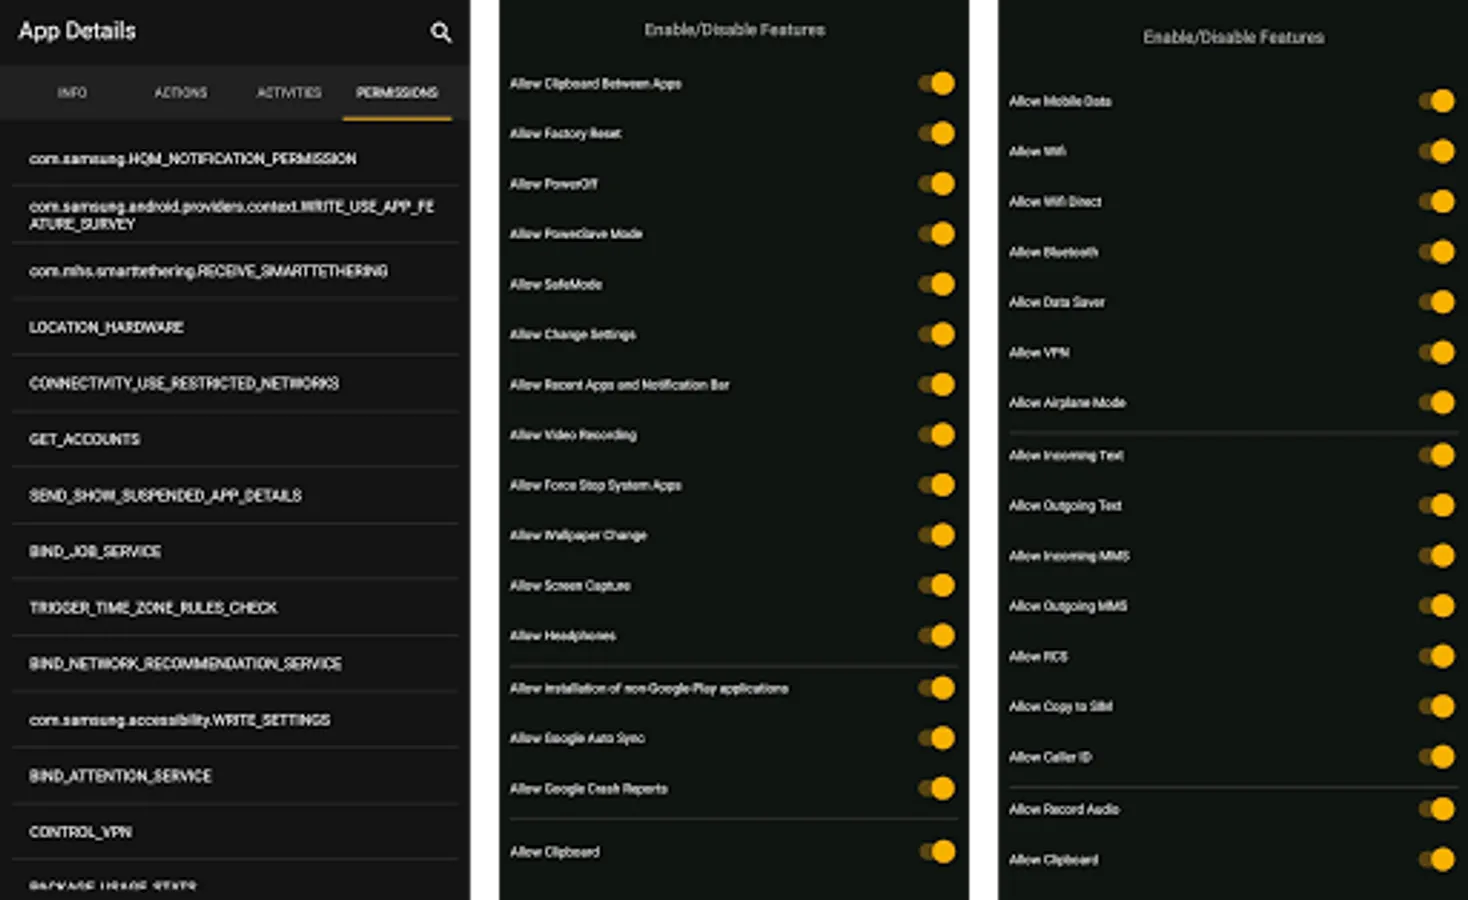Open the ACTIONS tab
This screenshot has width=1468, height=900.
tap(181, 93)
